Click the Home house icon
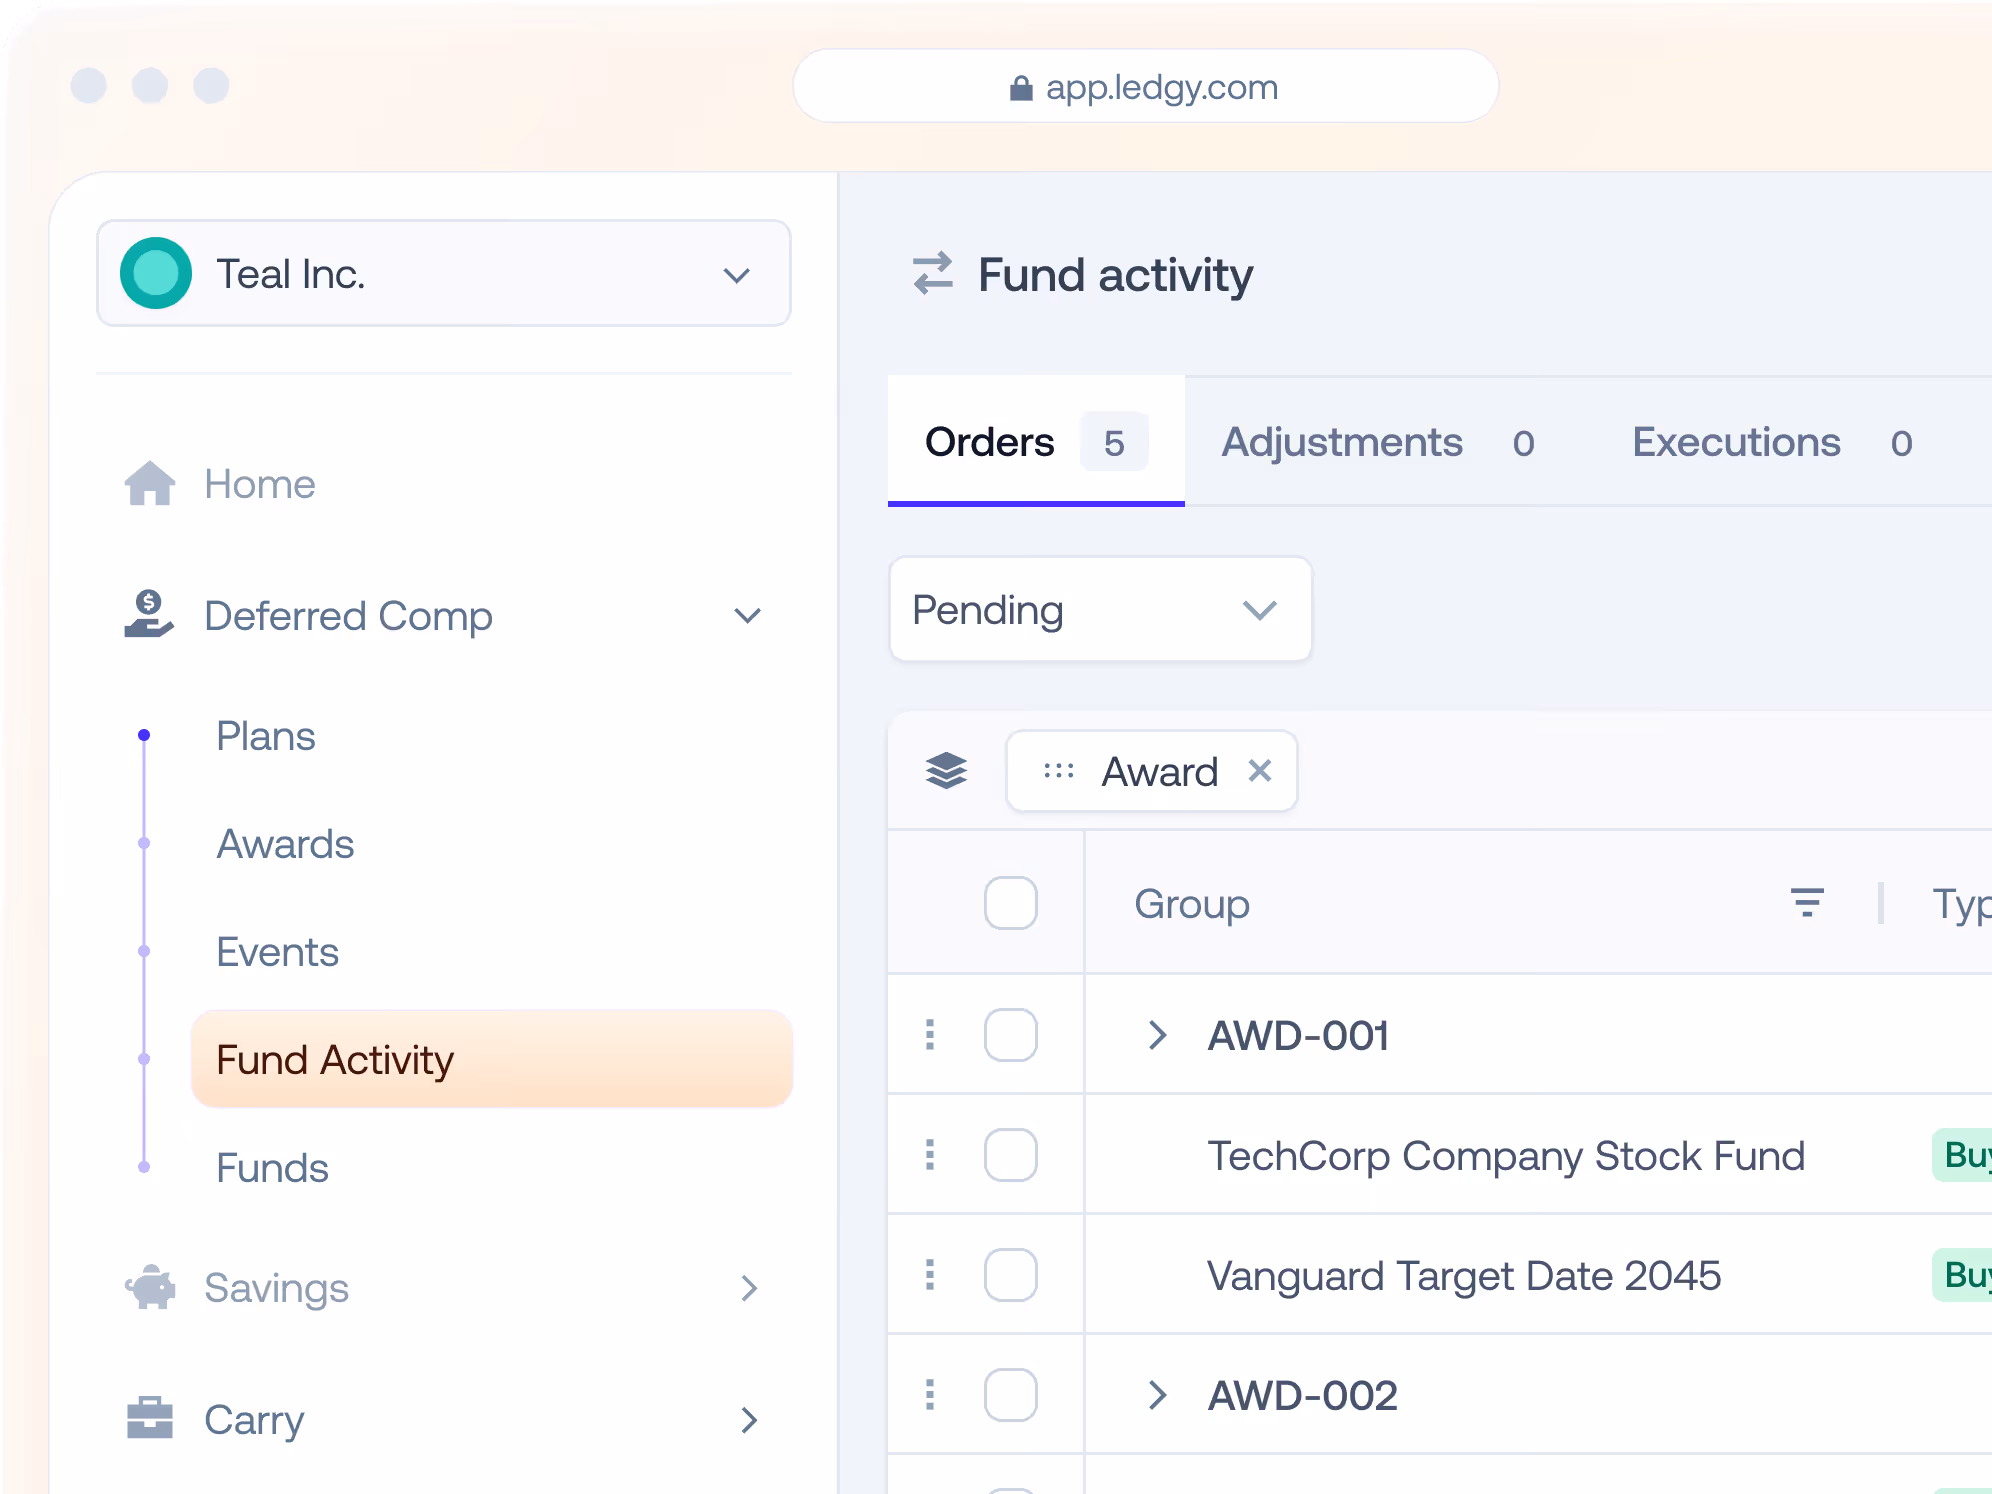This screenshot has width=1992, height=1494. click(x=150, y=484)
